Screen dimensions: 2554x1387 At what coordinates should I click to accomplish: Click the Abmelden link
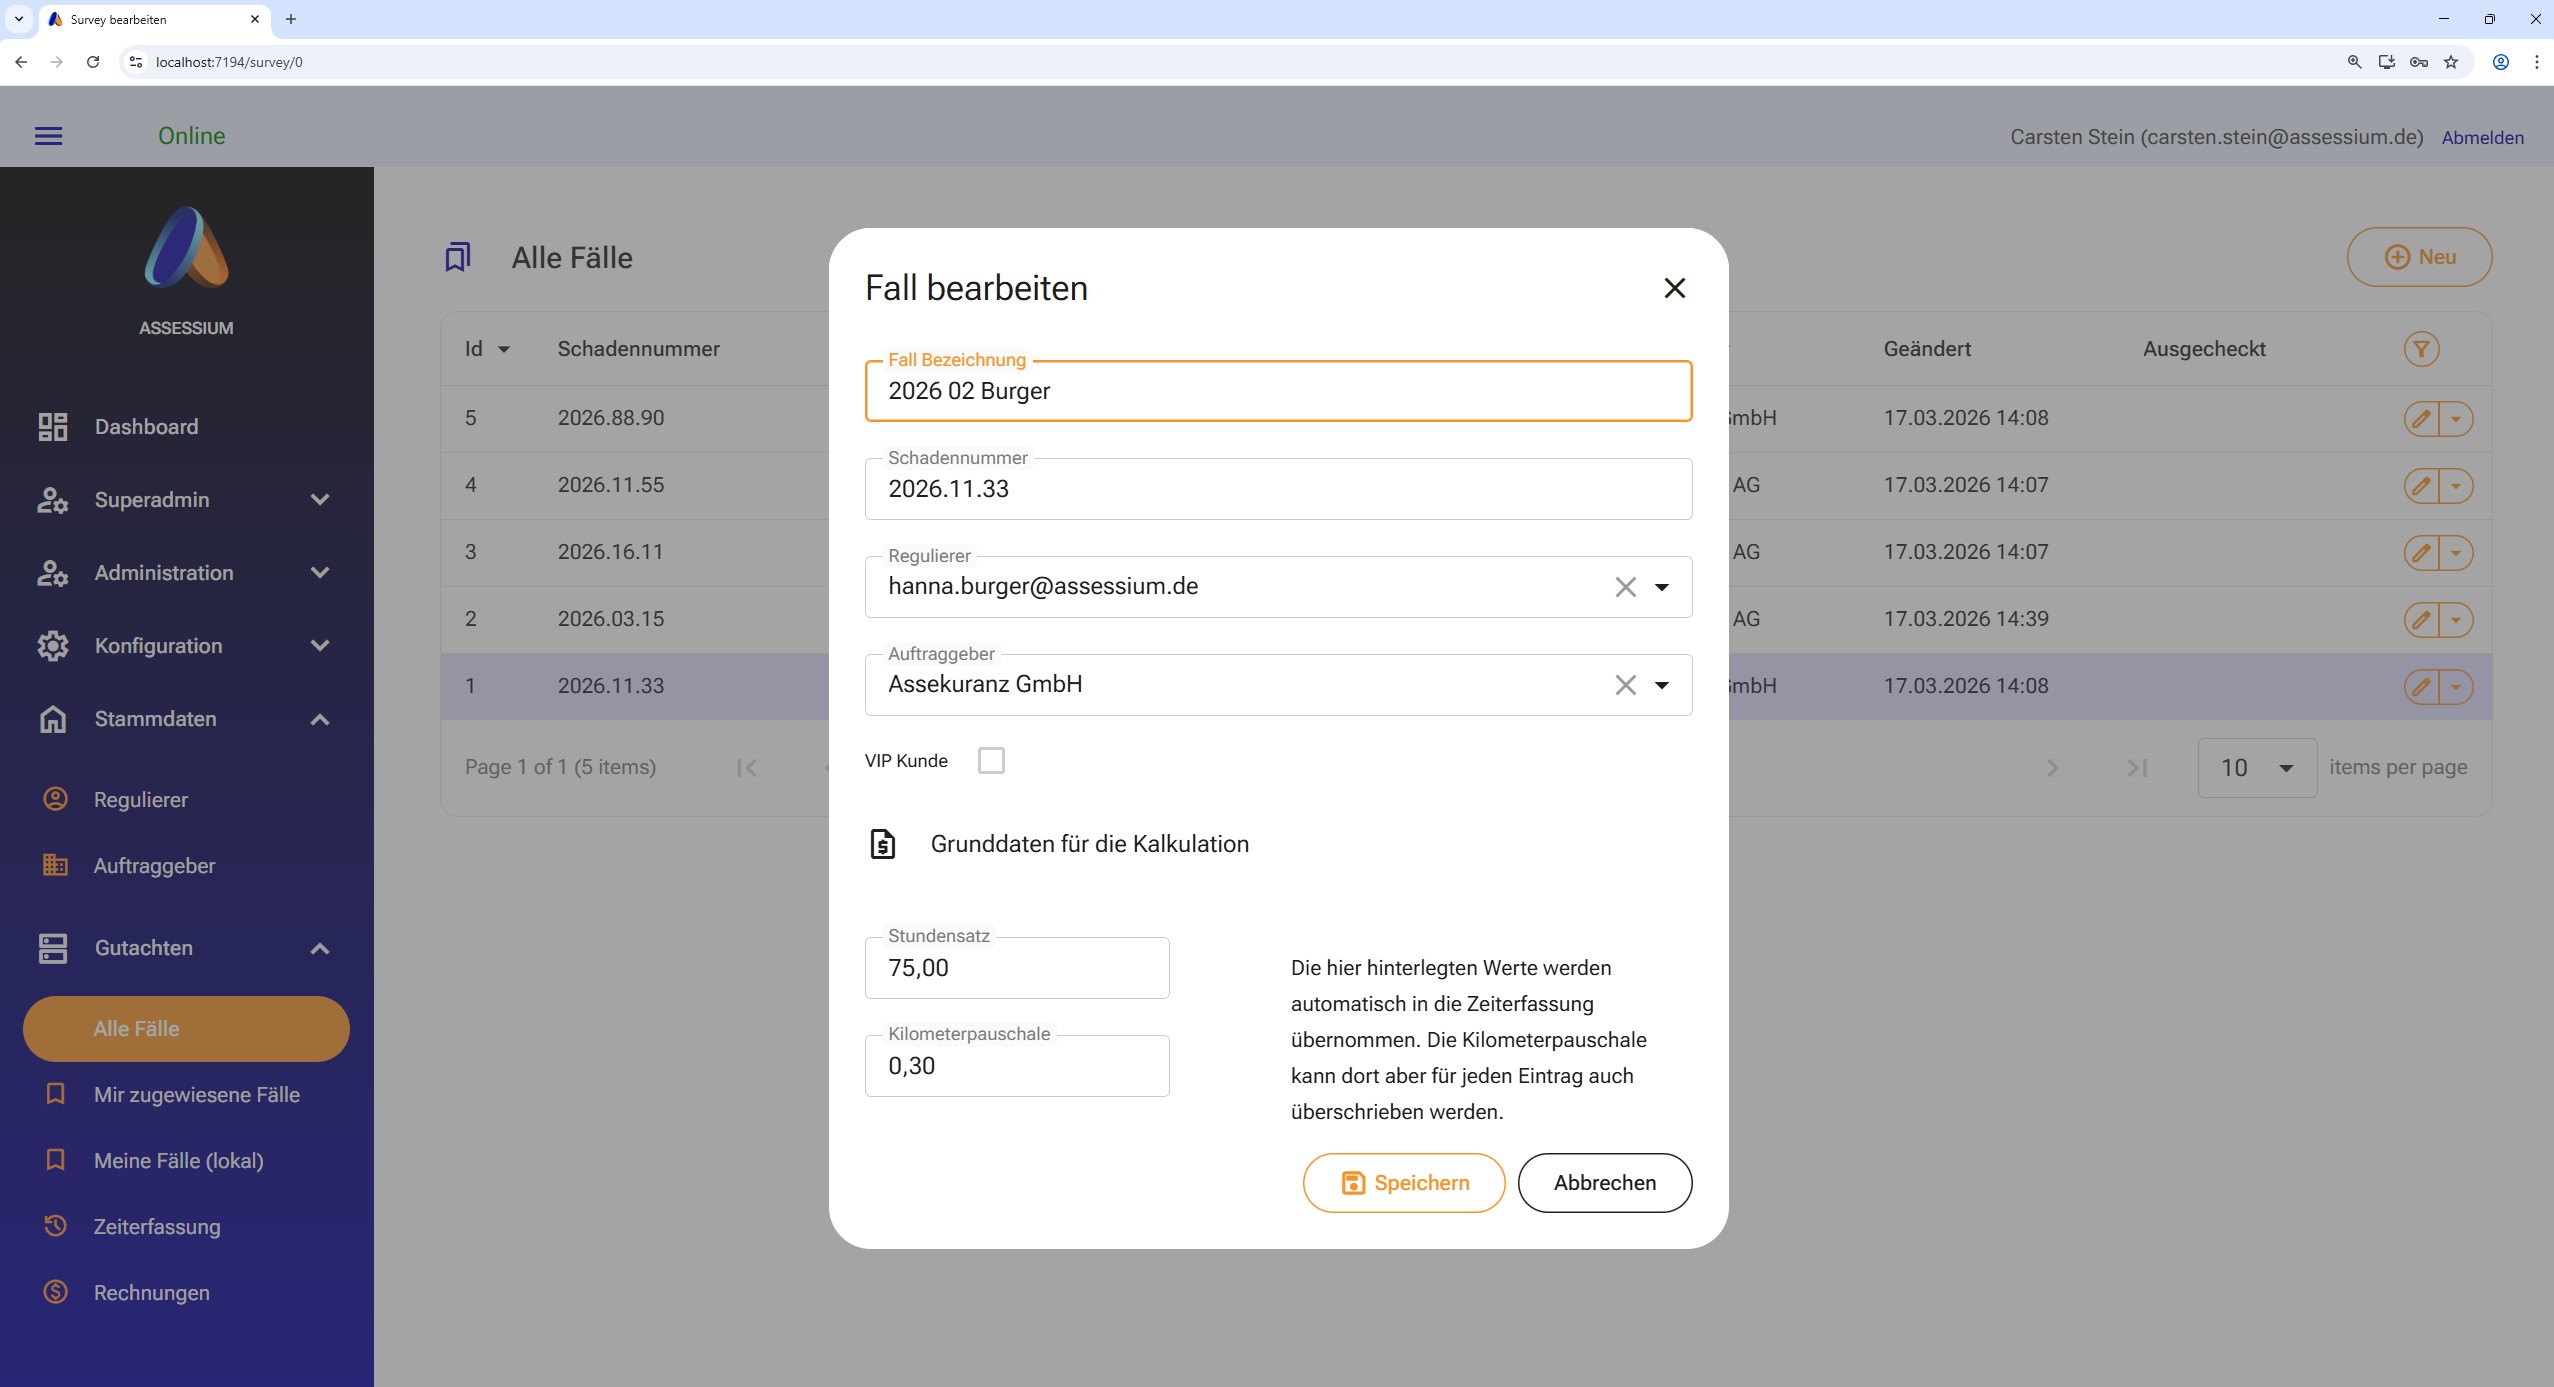[2482, 137]
